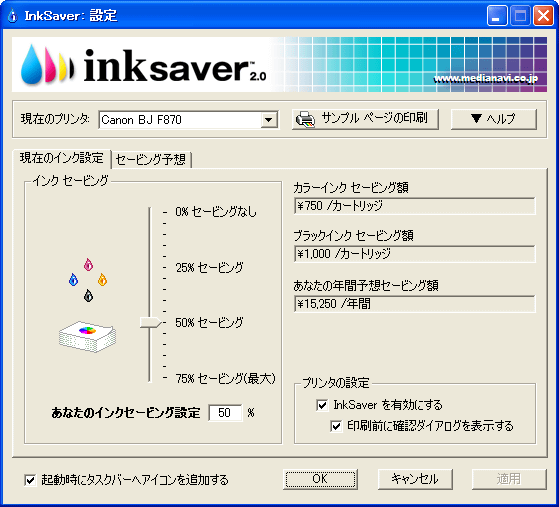559x507 pixels.
Task: Minimize the InkSaver settings window
Action: 497,16
